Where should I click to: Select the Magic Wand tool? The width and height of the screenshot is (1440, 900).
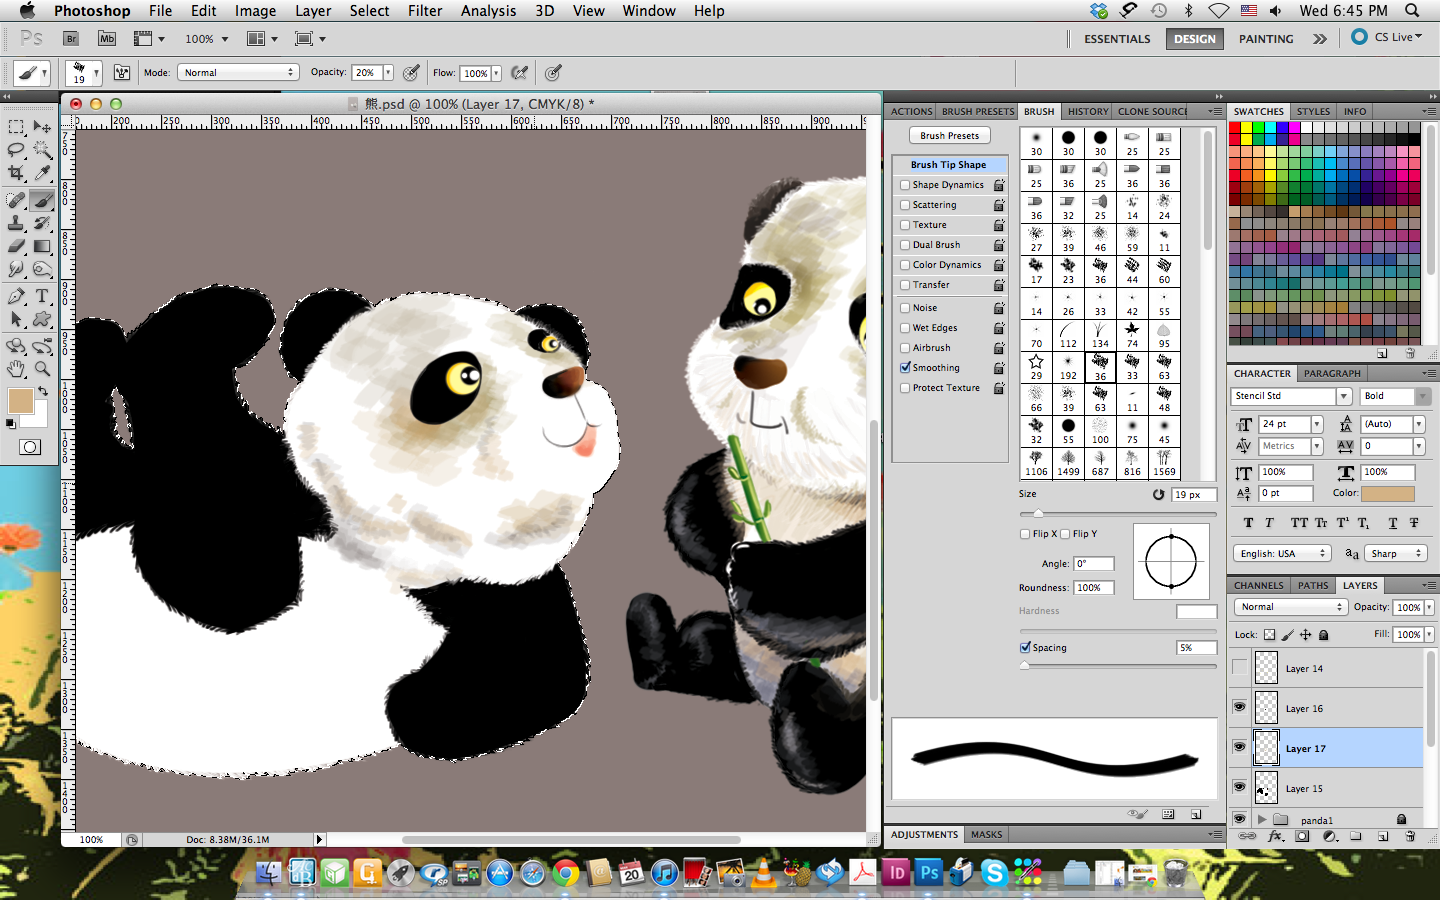(x=42, y=151)
